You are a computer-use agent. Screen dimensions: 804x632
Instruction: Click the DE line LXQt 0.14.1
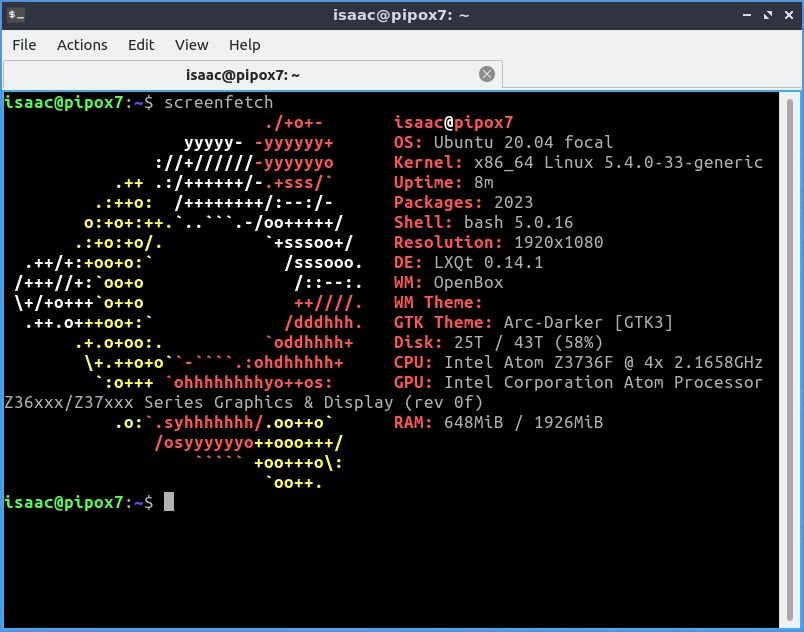point(468,262)
